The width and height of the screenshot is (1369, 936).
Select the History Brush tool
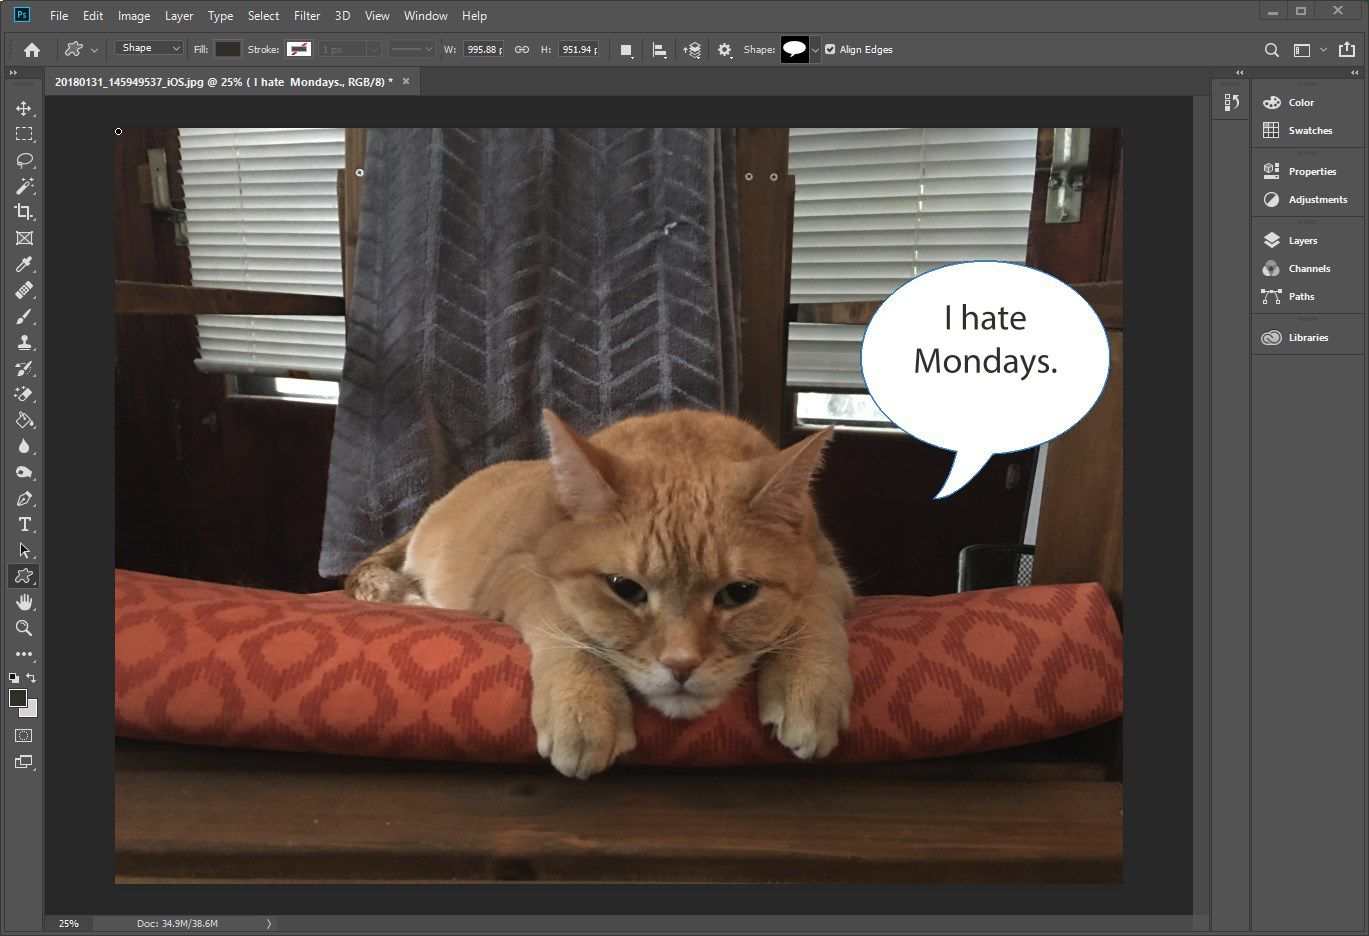[x=24, y=368]
